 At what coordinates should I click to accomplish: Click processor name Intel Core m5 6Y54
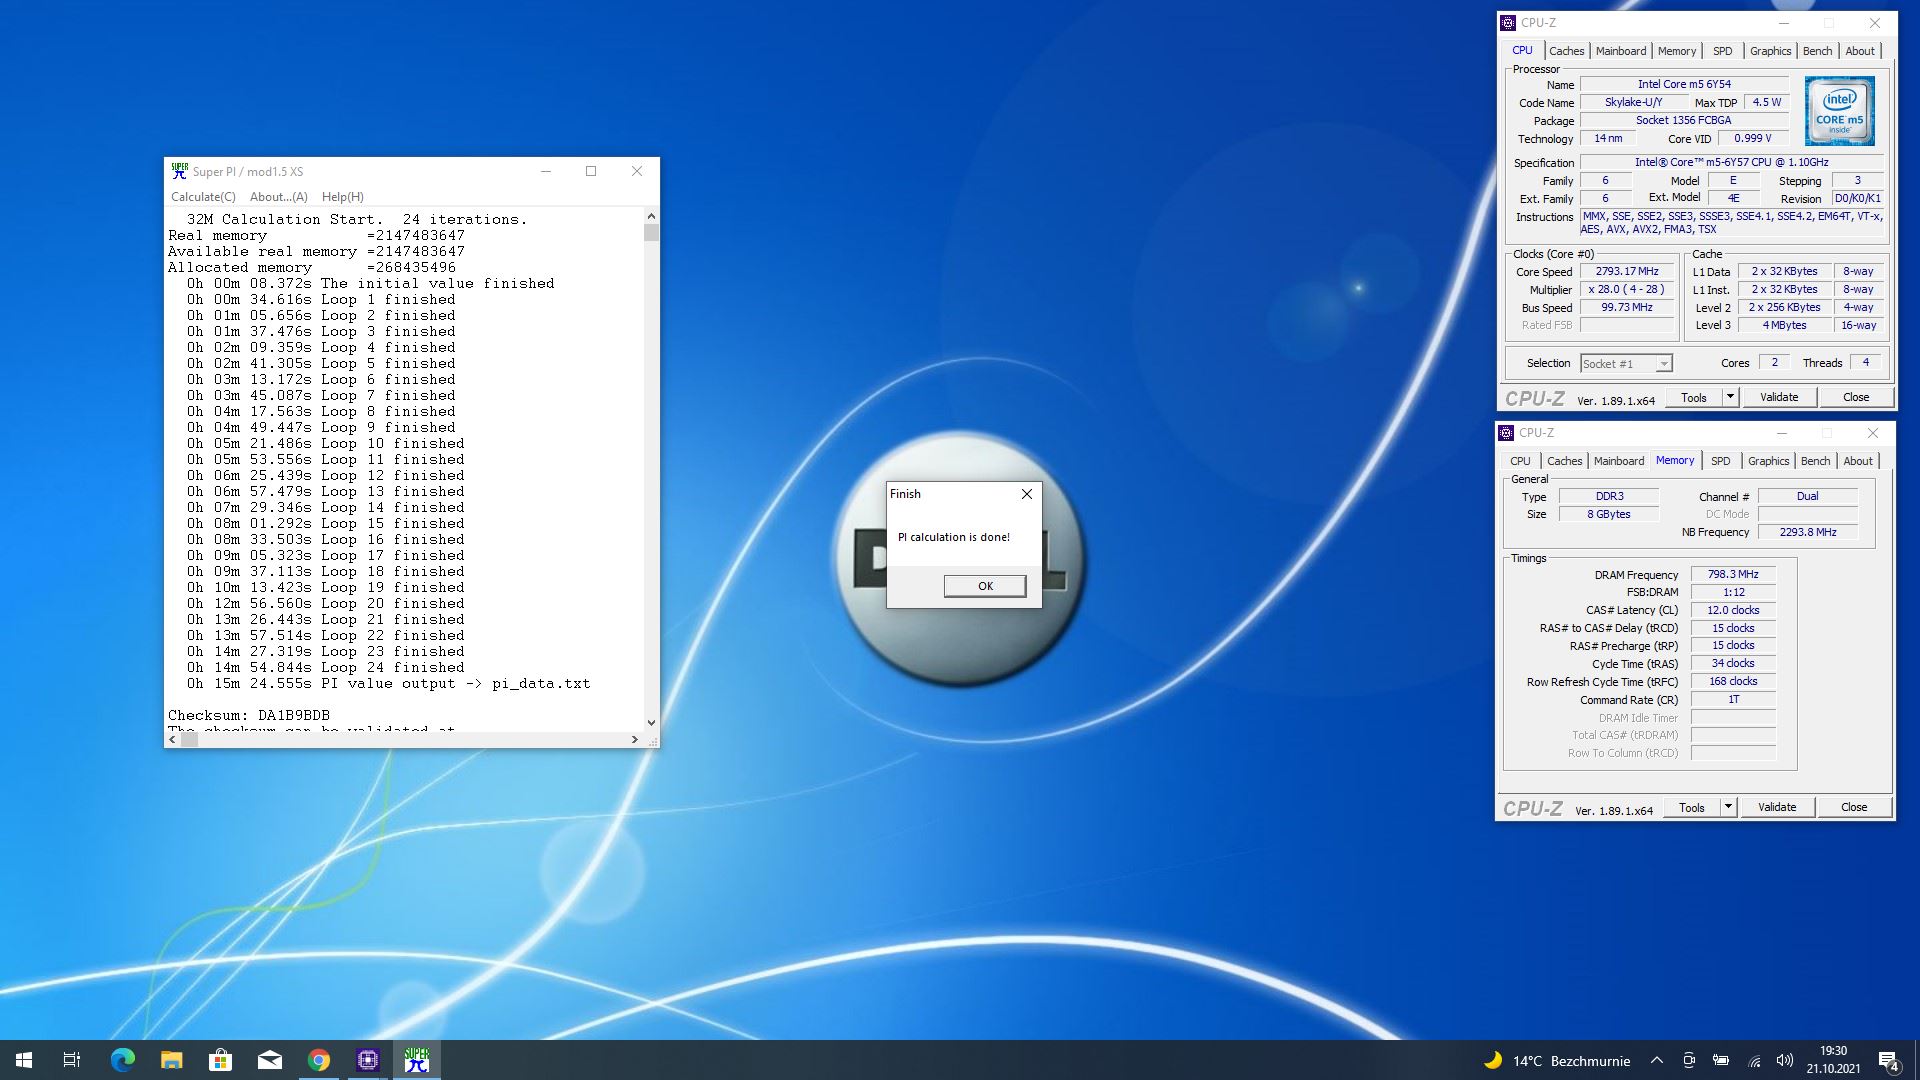[x=1684, y=85]
